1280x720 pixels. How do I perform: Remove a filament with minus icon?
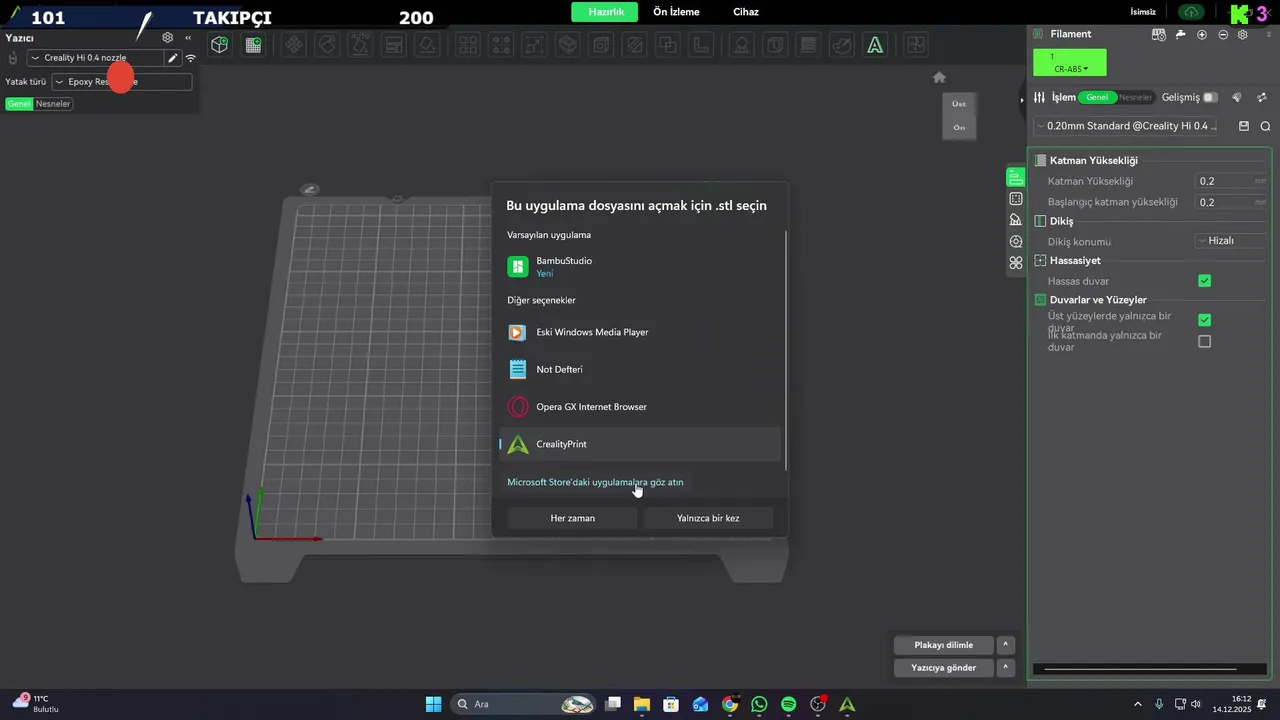[1222, 34]
